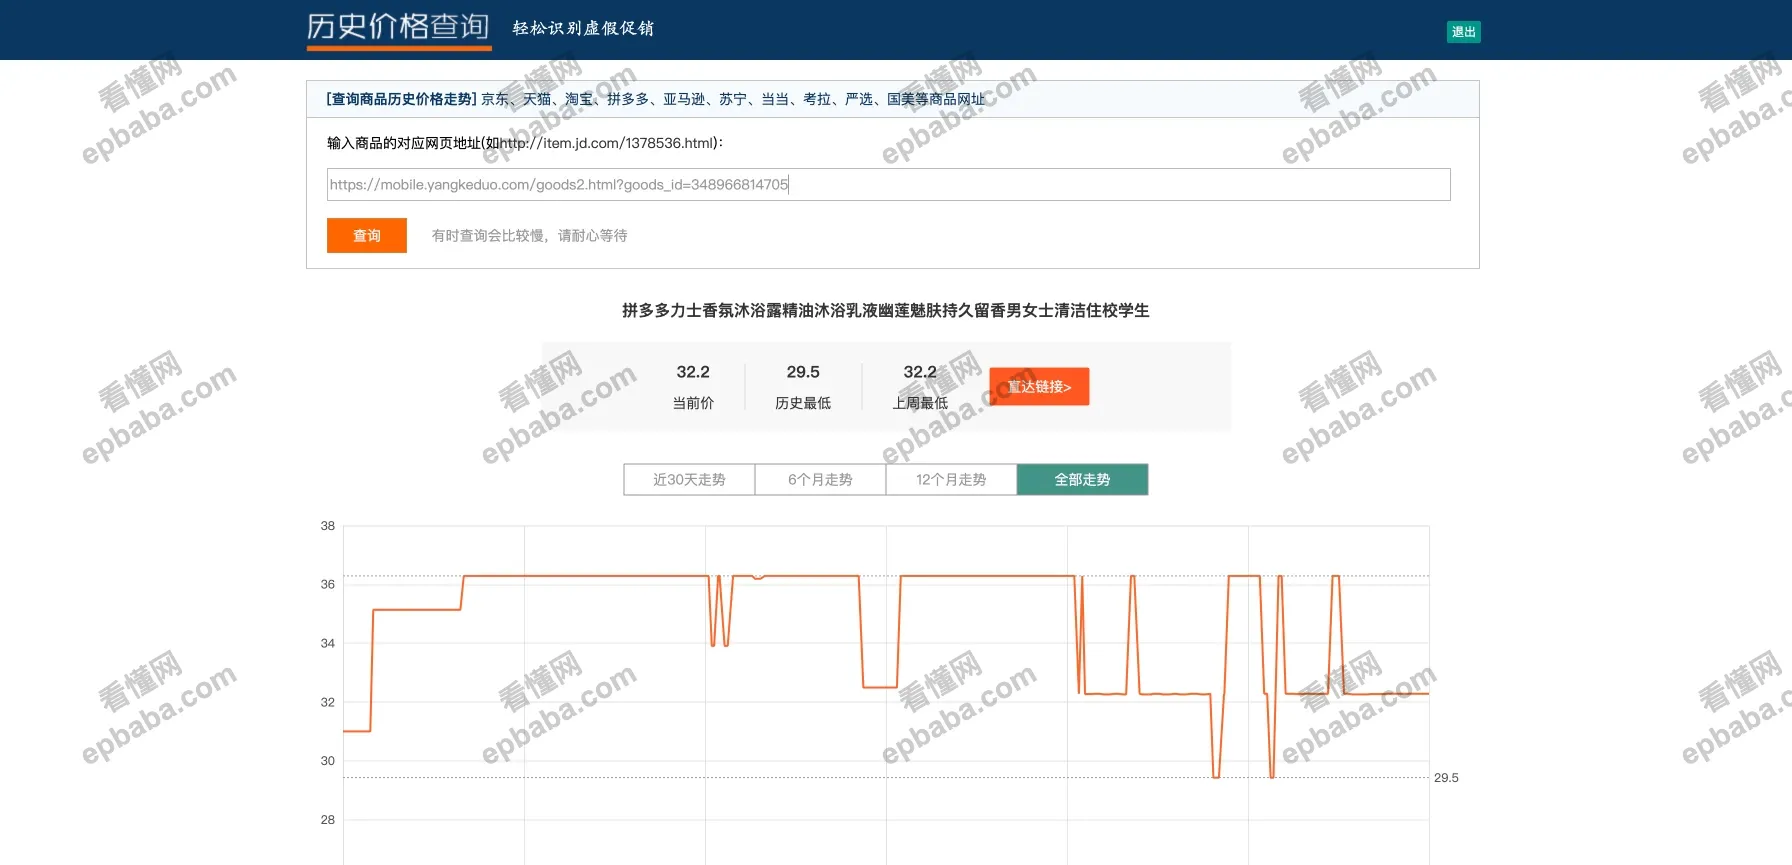Switch to the 近30天走势 tab

click(x=689, y=479)
